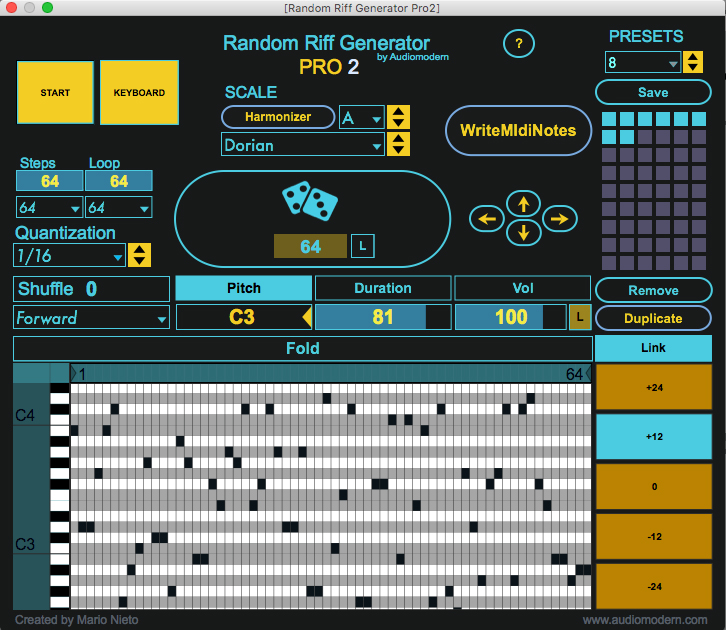Select the -12 octave transpose pad
Image resolution: width=726 pixels, height=630 pixels.
(653, 536)
